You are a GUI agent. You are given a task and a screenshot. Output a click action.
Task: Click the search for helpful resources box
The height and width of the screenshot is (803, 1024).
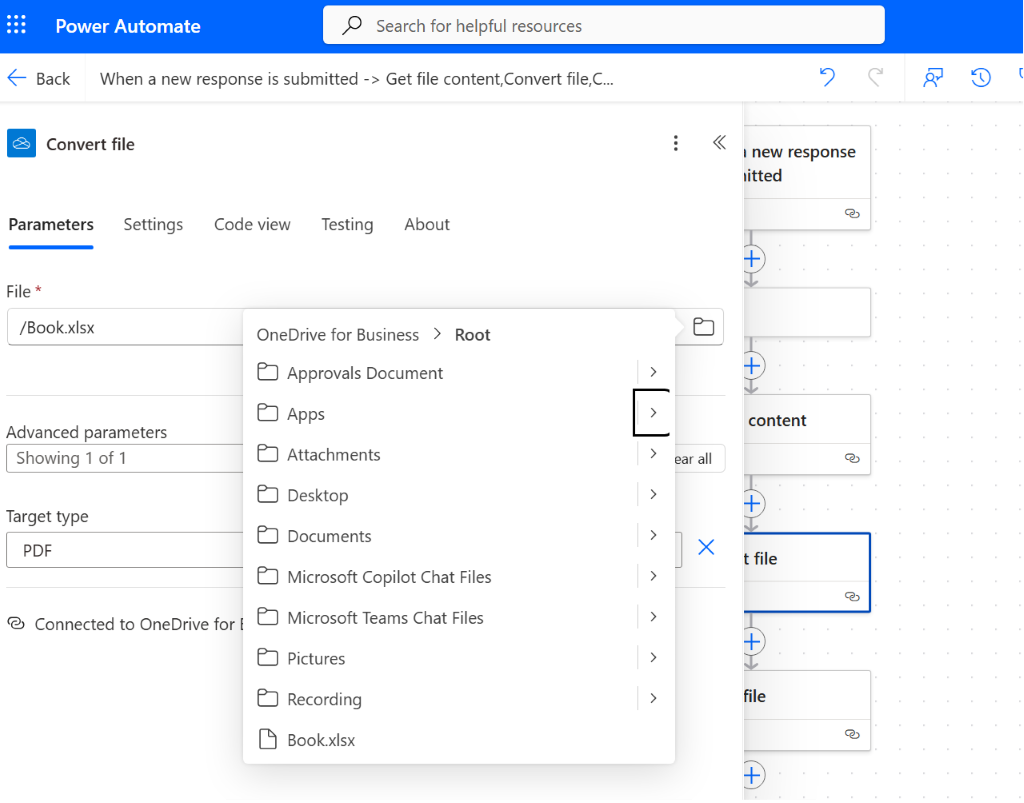click(x=603, y=25)
